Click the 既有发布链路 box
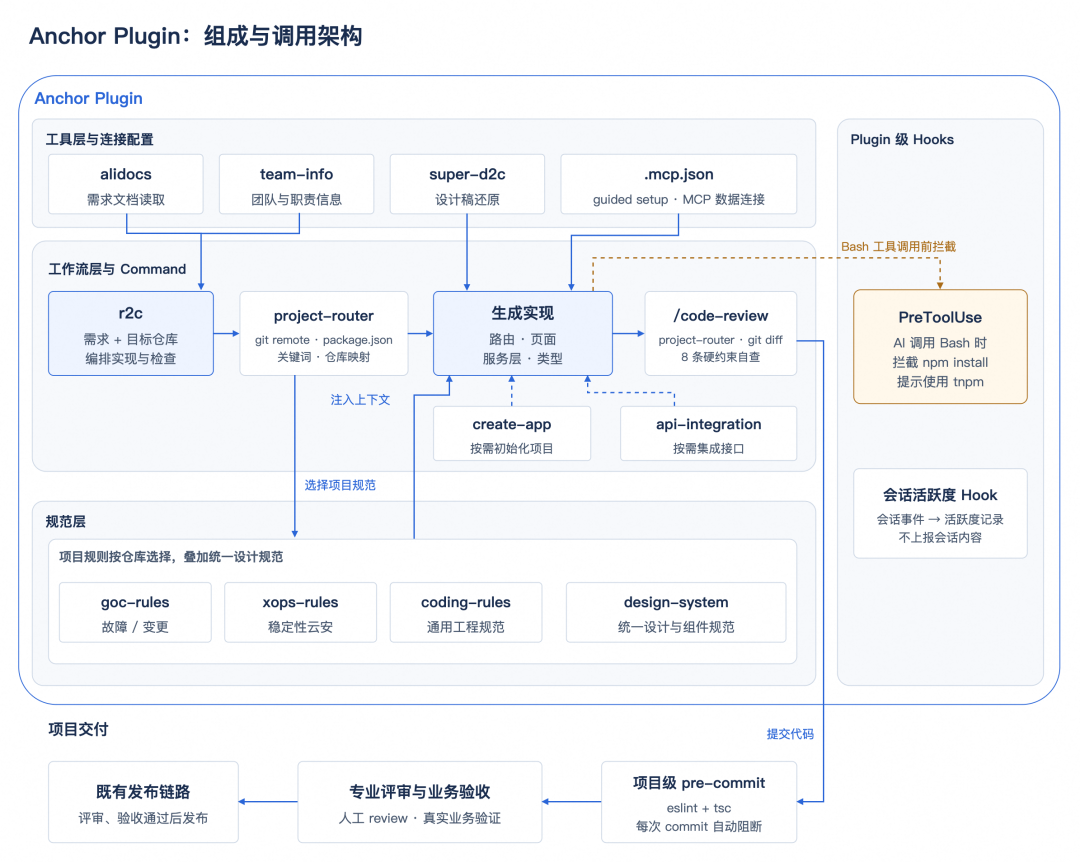Viewport: 1080px width, 862px height. pyautogui.click(x=143, y=802)
